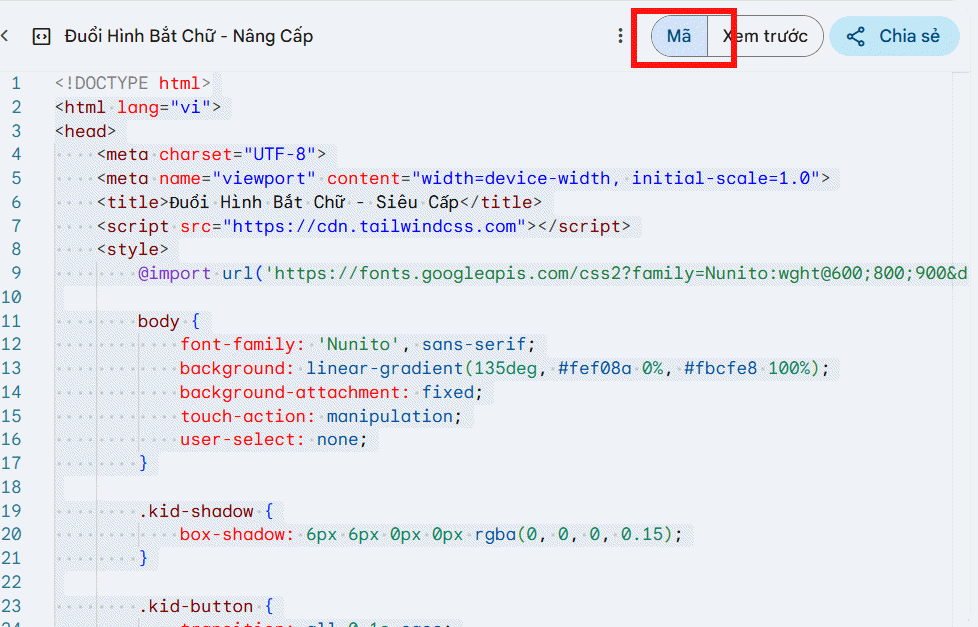This screenshot has height=627, width=978.
Task: Place cursor on the .kid-shadow selector
Action: tap(196, 511)
